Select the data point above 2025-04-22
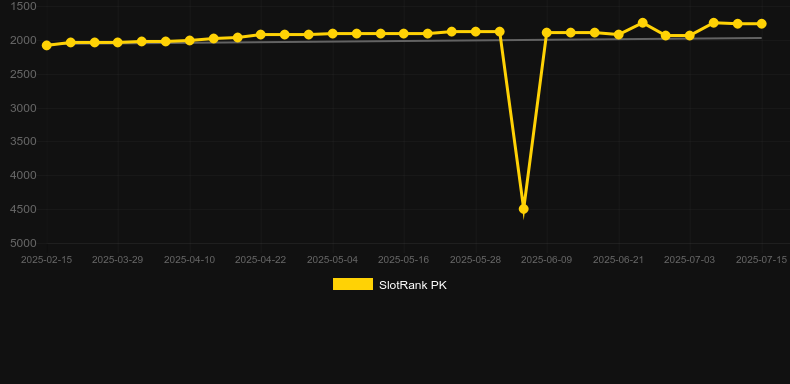 [x=261, y=35]
